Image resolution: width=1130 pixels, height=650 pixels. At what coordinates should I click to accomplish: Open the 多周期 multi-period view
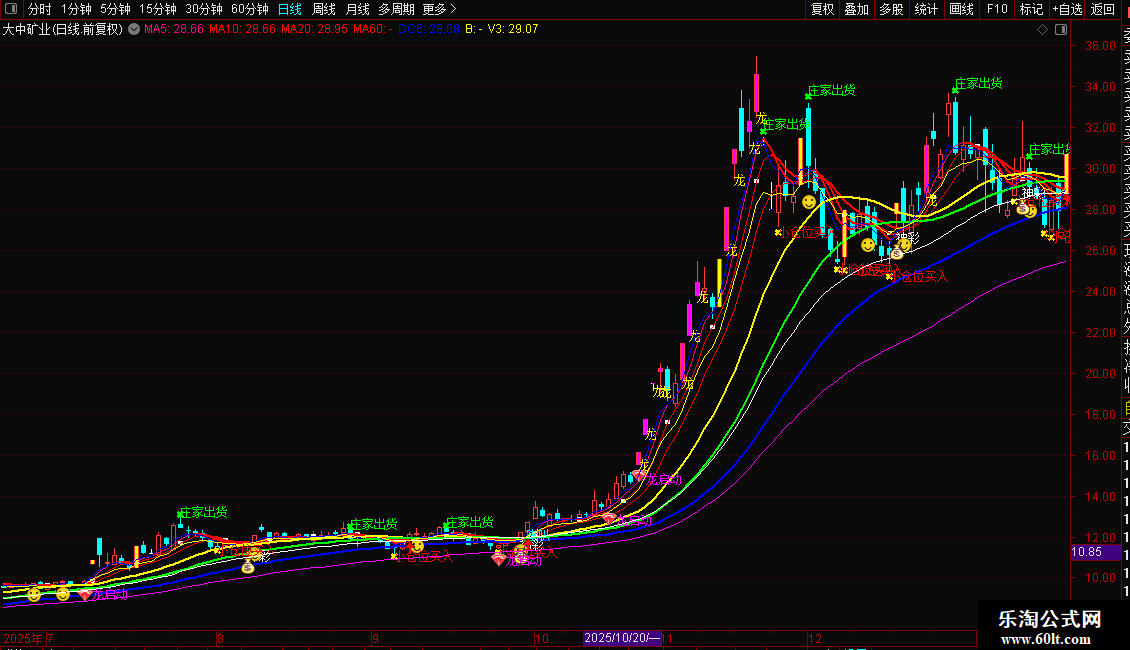coord(396,9)
